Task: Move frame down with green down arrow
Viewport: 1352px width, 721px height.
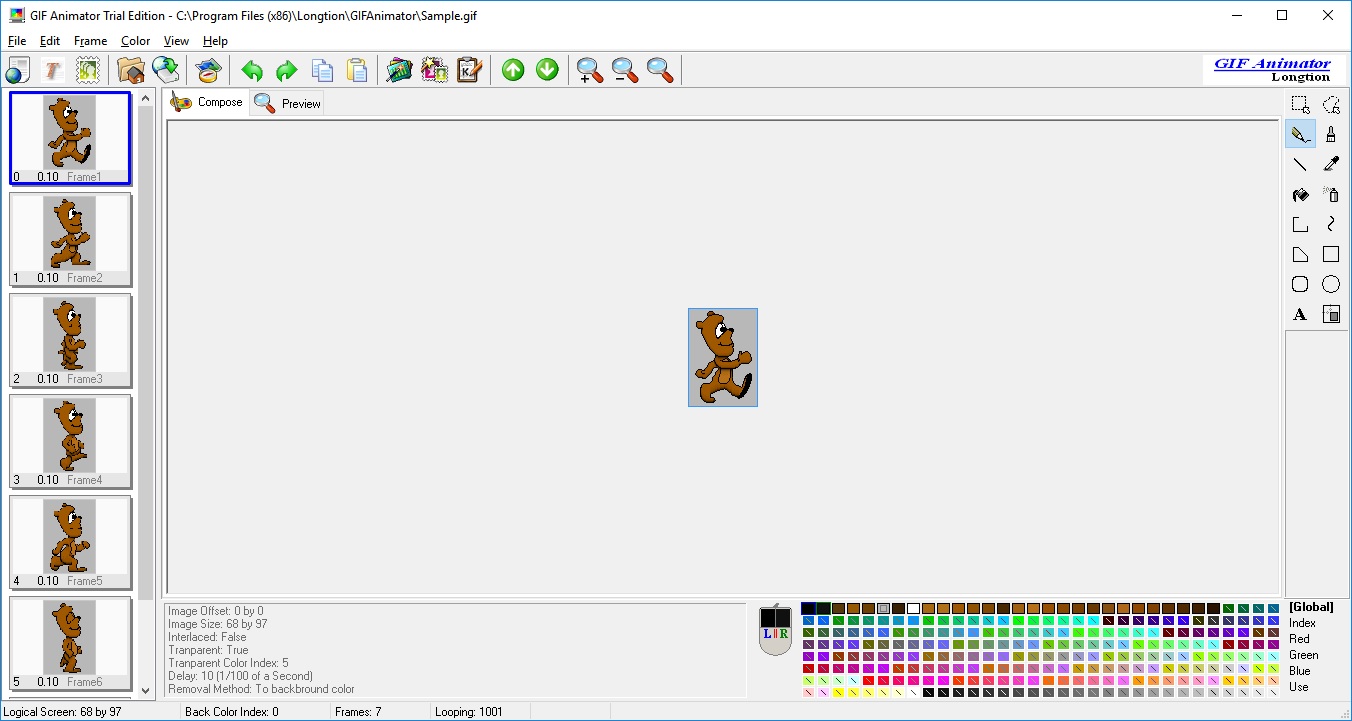Action: 547,70
